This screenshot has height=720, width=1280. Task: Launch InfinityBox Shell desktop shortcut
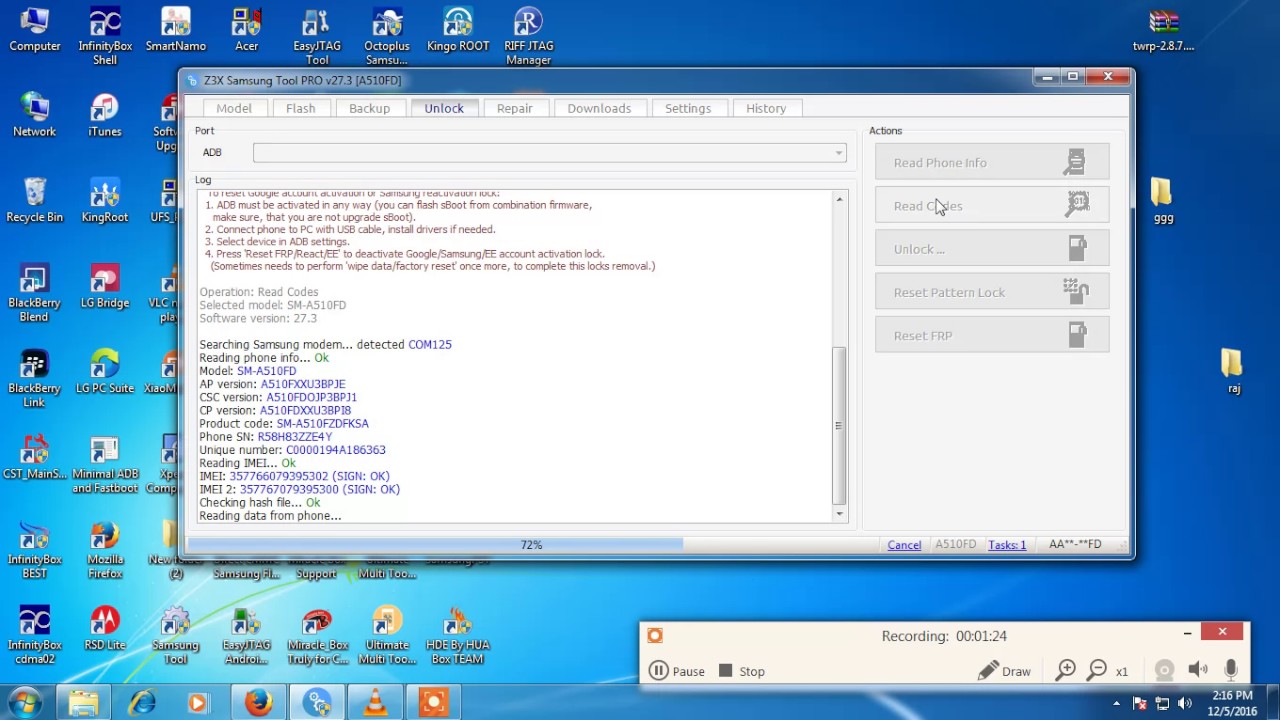[x=105, y=36]
